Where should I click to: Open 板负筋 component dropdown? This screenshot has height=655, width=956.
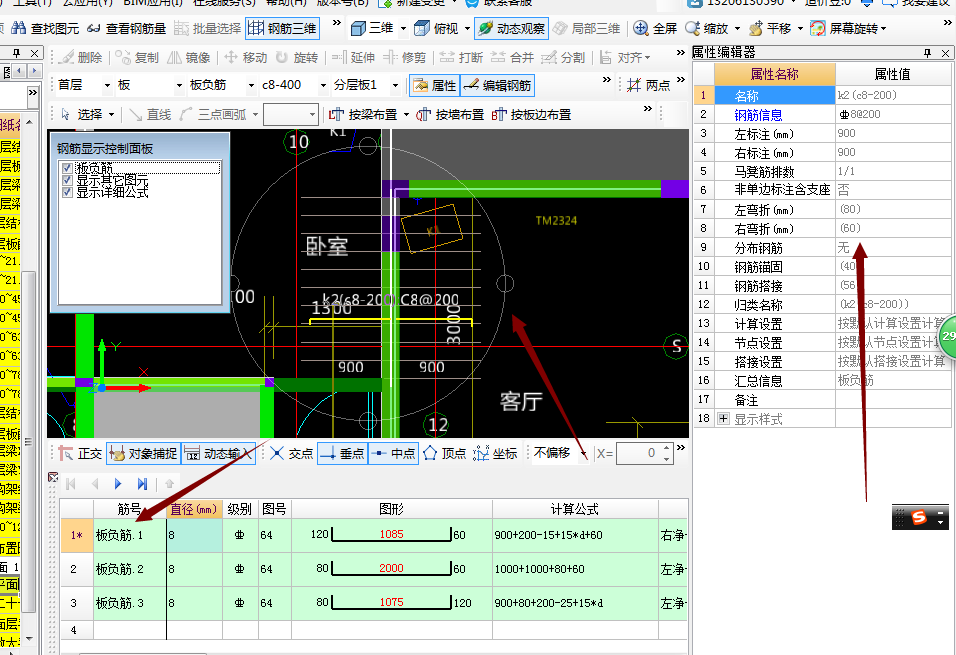click(251, 85)
